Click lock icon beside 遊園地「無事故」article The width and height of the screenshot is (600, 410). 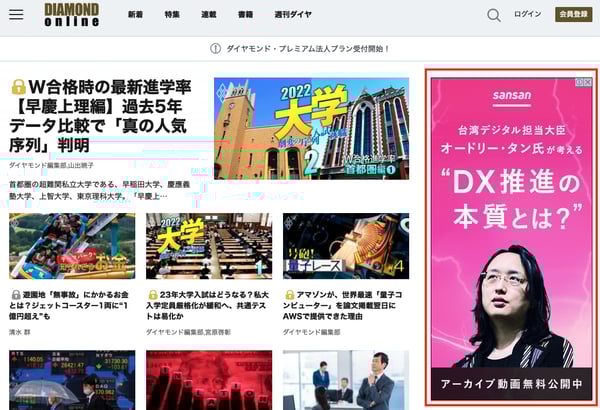15,295
